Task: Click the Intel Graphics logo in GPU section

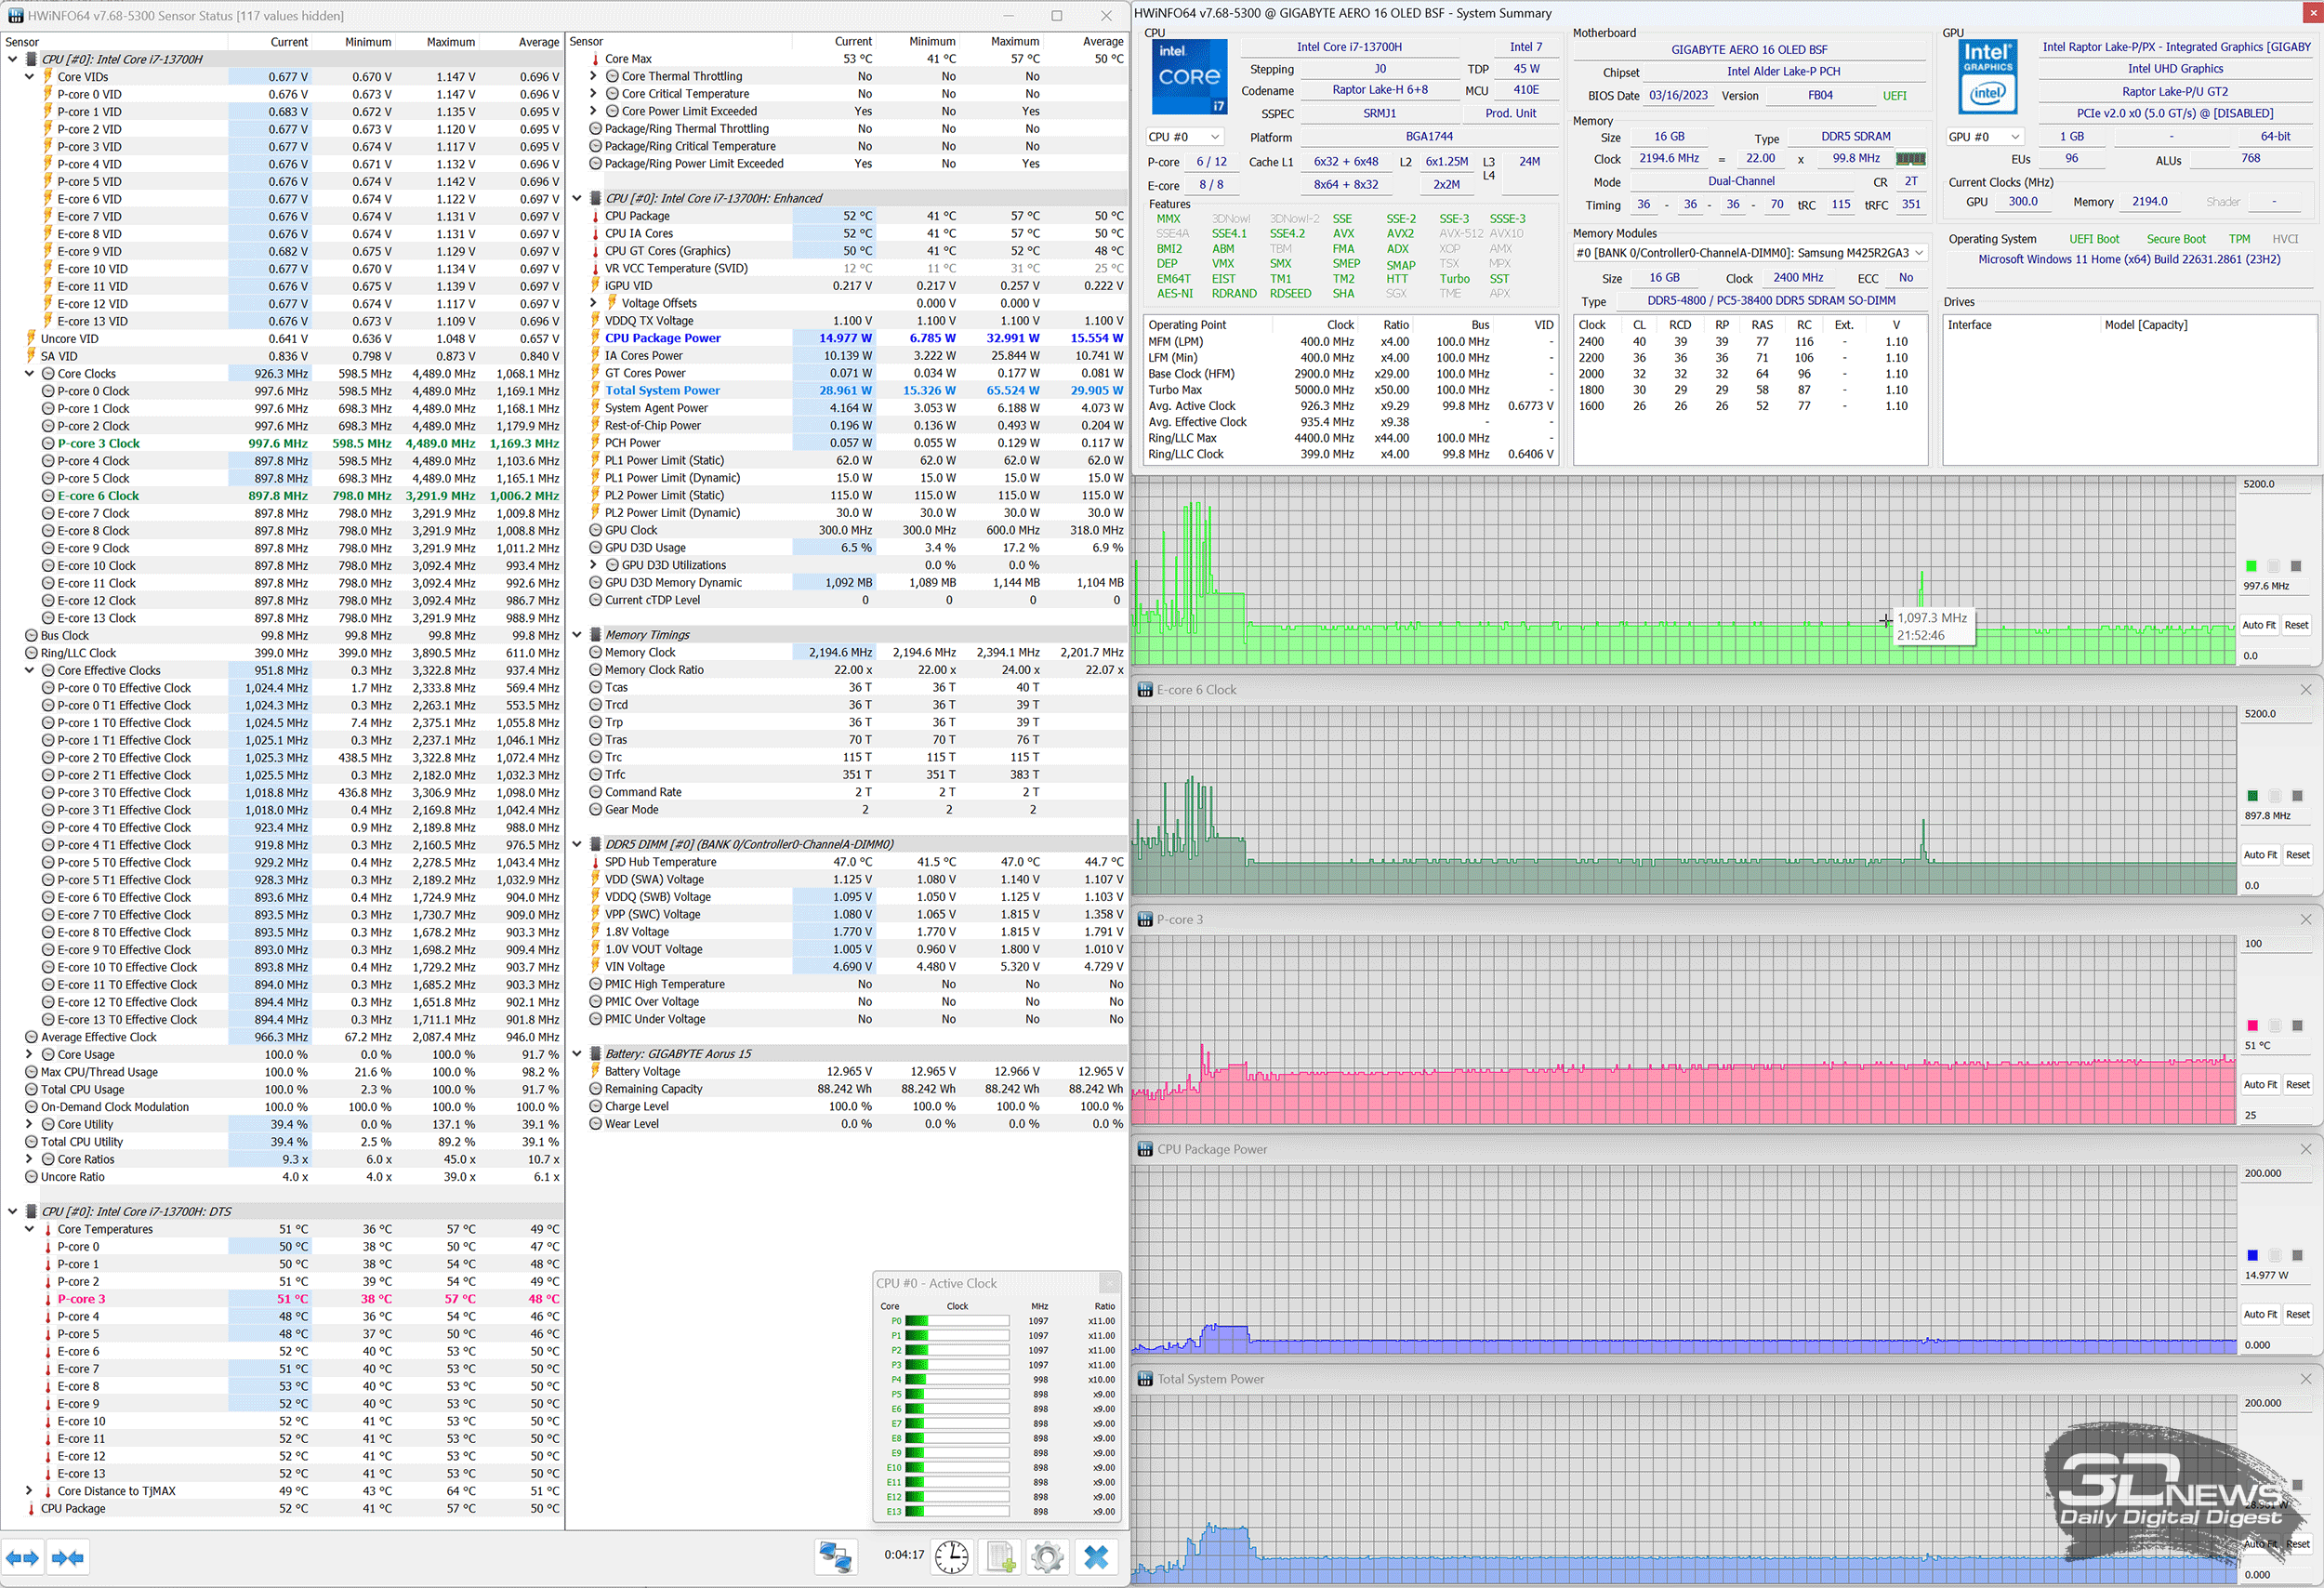Action: pyautogui.click(x=1987, y=76)
